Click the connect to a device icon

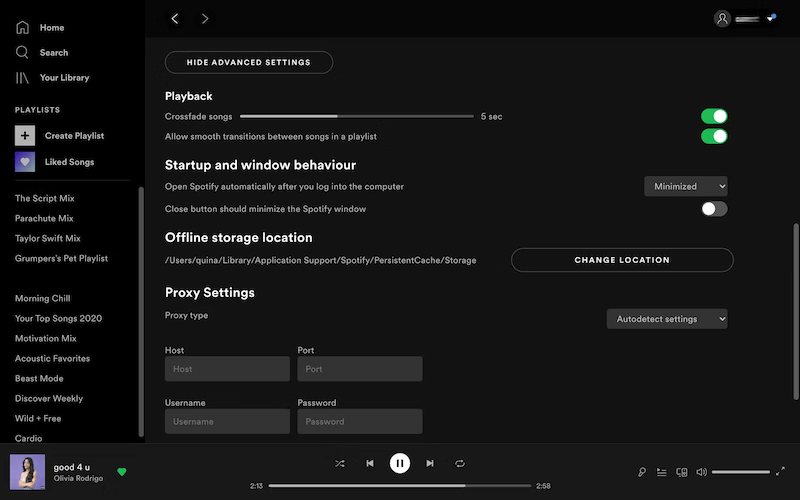point(682,472)
